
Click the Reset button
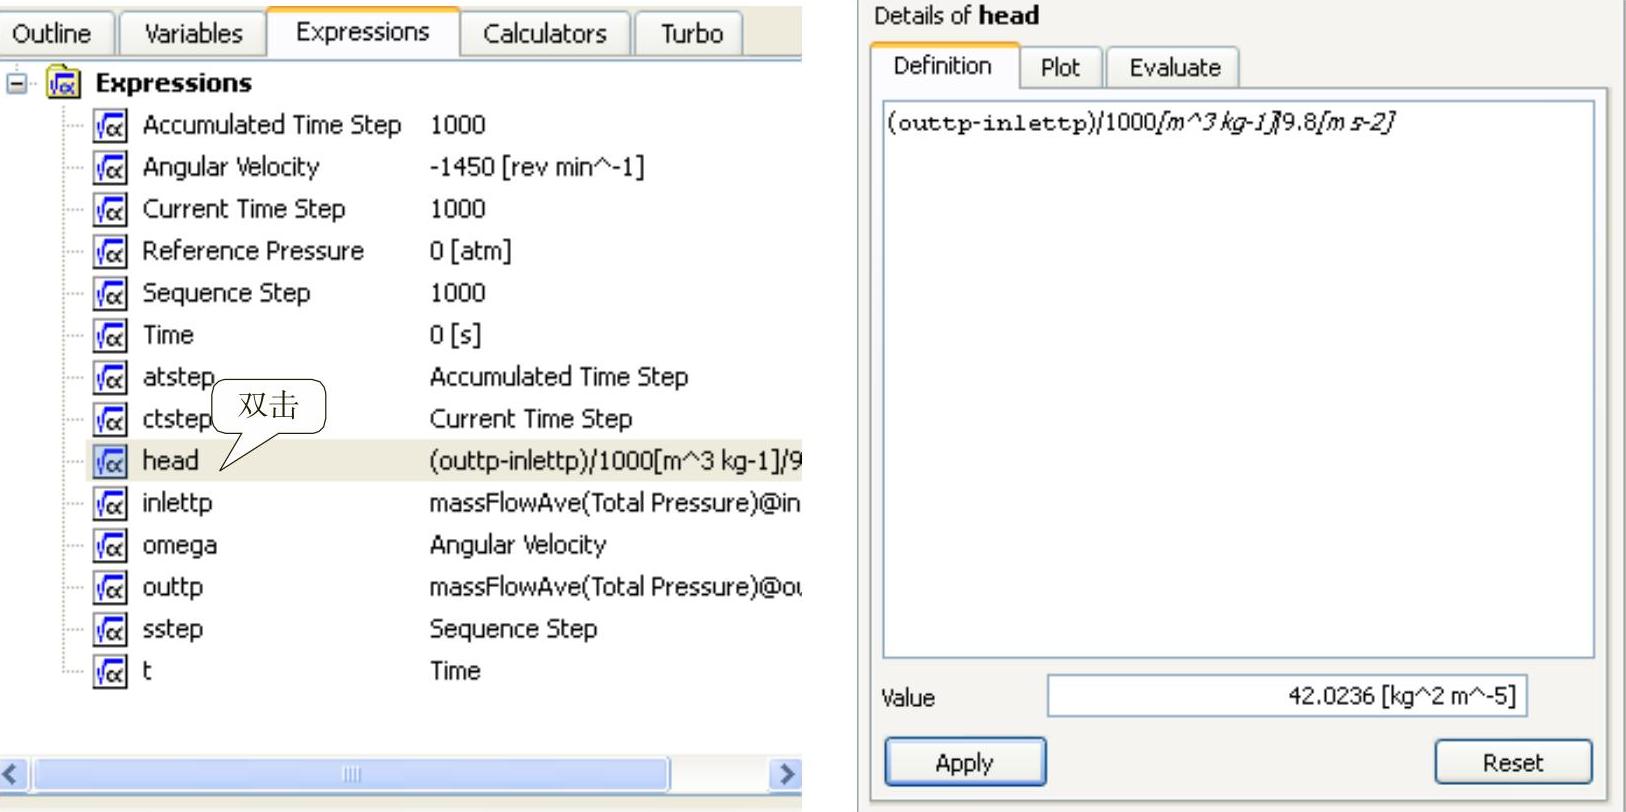tap(1513, 762)
